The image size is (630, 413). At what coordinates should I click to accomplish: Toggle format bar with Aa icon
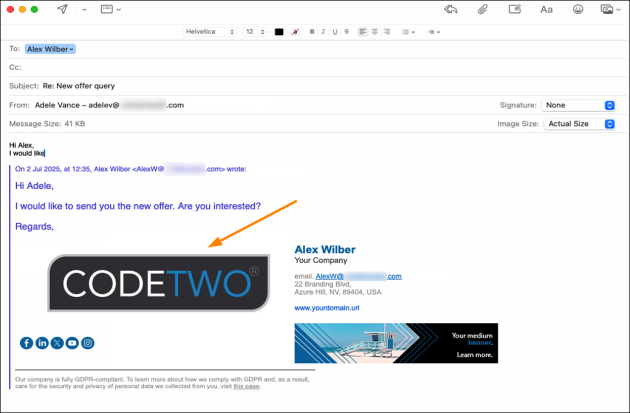point(546,10)
